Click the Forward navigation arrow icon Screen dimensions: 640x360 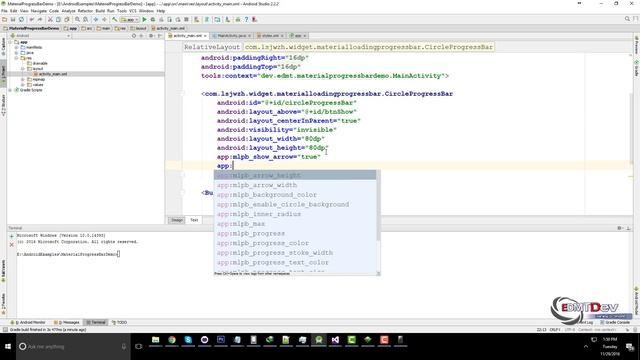tap(104, 20)
